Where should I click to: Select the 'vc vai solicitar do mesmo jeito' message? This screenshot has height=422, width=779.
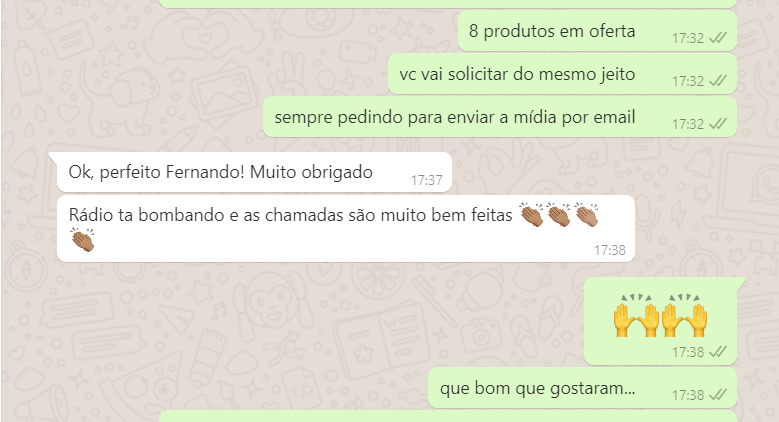click(x=562, y=74)
